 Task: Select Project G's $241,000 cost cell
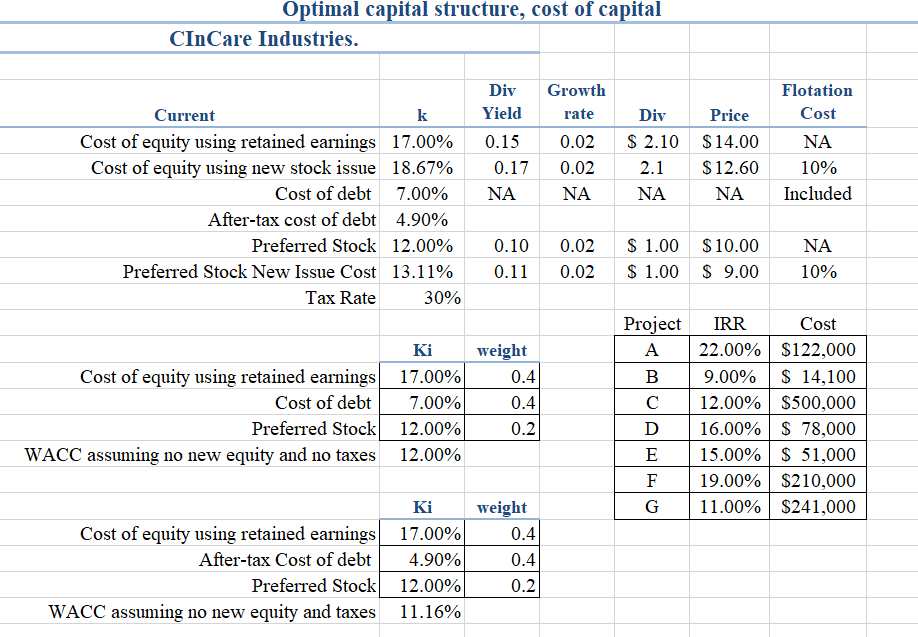(x=817, y=507)
